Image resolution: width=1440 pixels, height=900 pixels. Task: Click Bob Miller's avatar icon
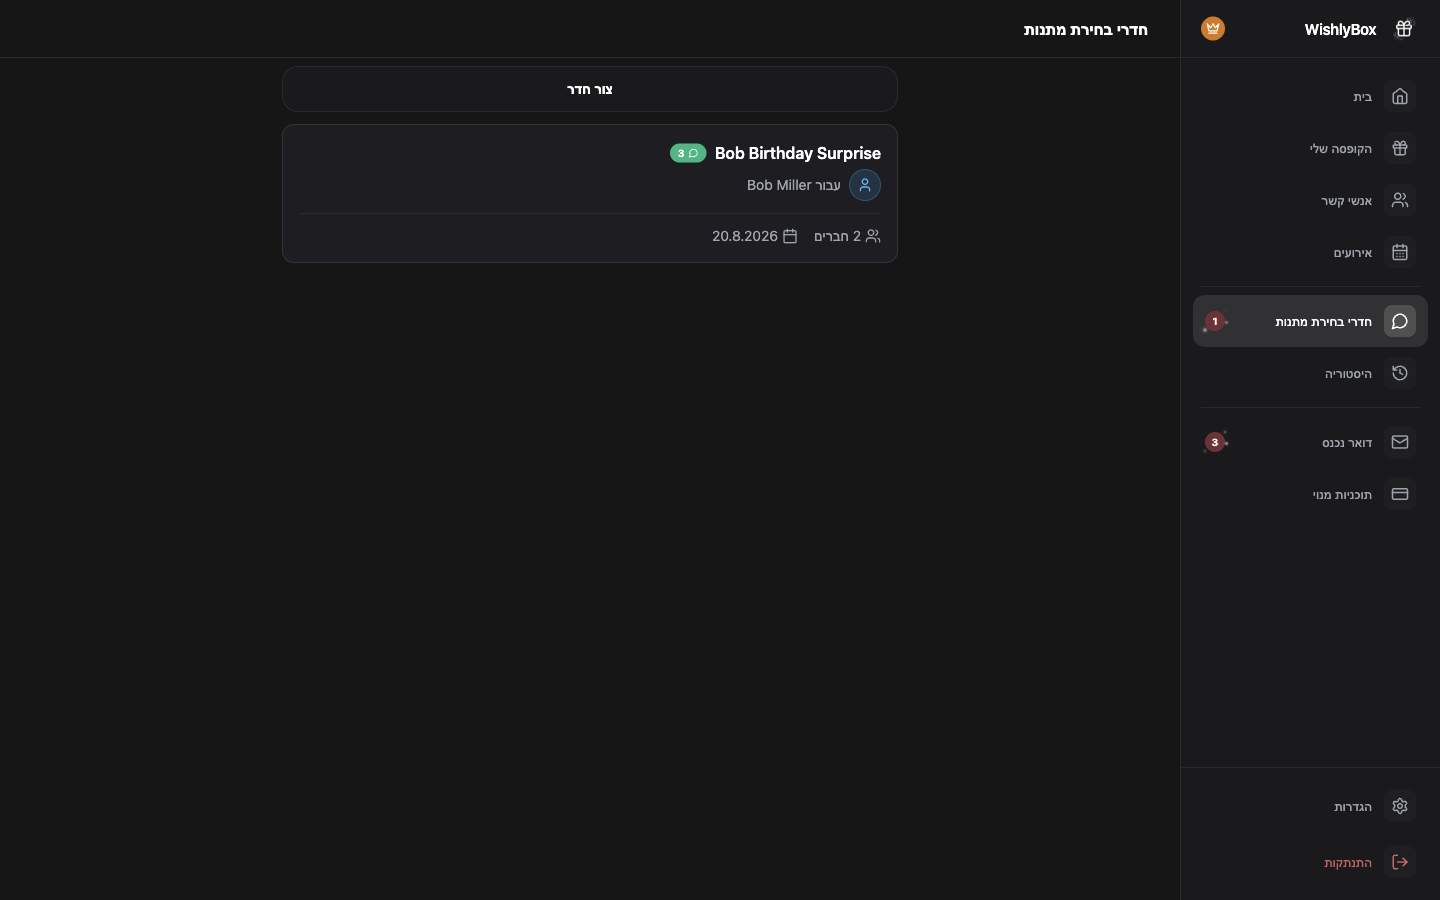(x=865, y=185)
